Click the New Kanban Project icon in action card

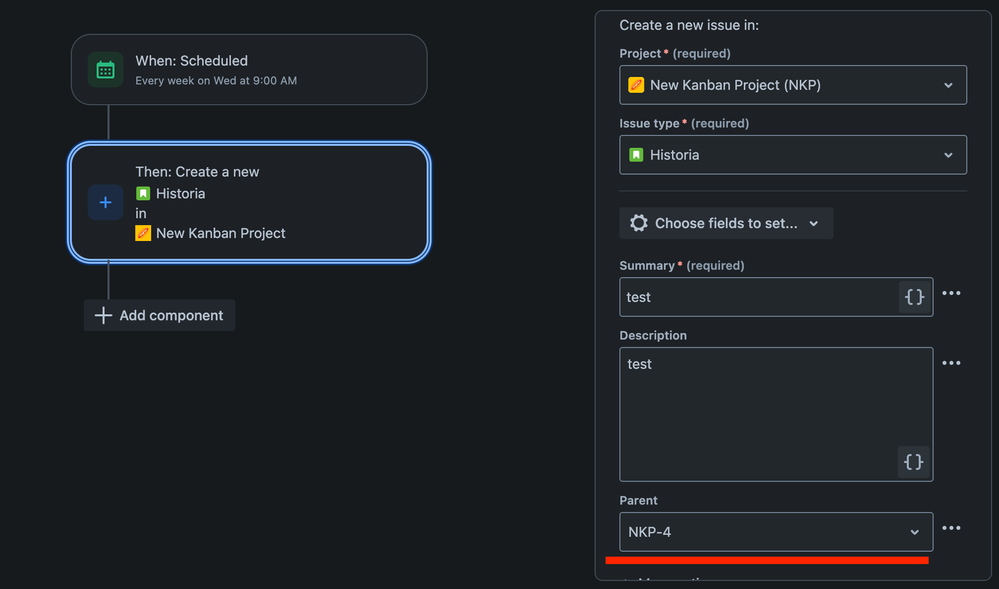[143, 233]
